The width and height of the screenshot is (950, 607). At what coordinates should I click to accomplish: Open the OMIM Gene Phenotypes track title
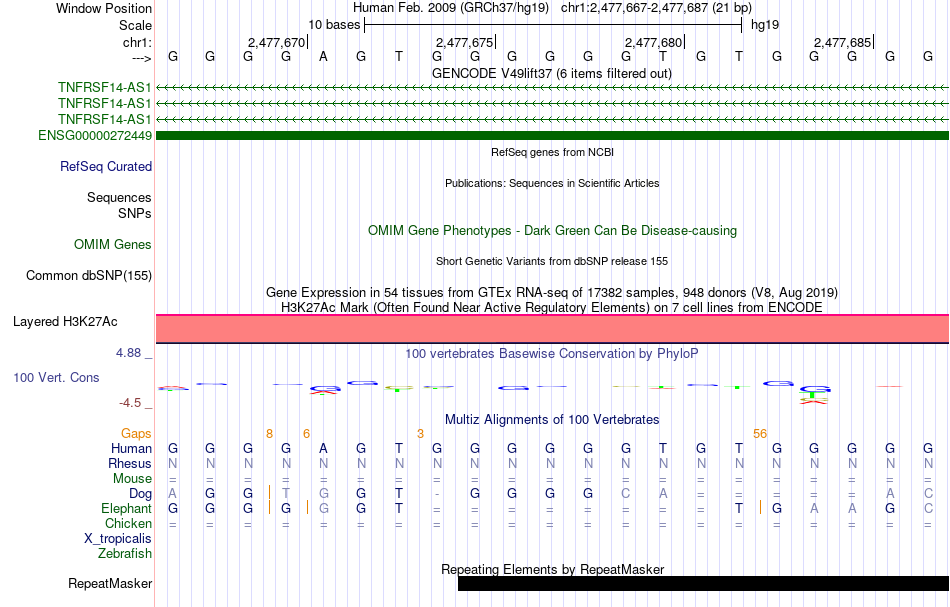552,230
